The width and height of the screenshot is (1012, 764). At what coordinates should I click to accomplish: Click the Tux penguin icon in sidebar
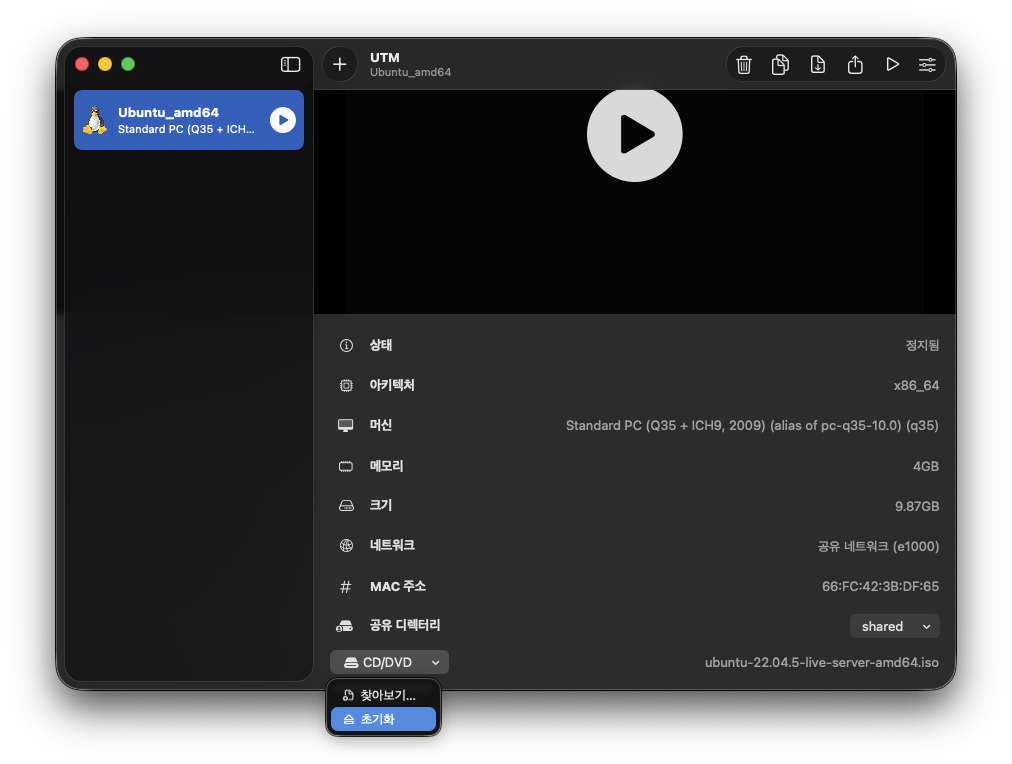pyautogui.click(x=95, y=120)
